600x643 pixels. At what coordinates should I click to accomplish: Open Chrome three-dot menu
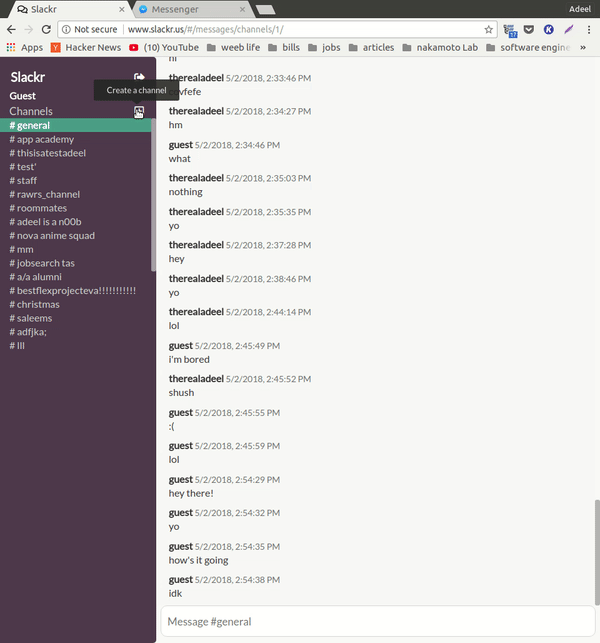point(589,30)
